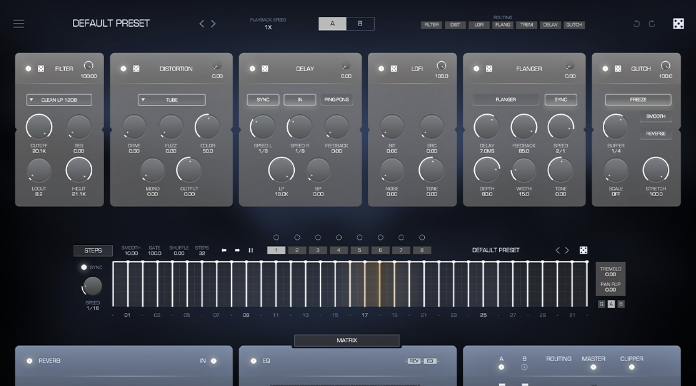The height and width of the screenshot is (386, 696).
Task: Toggle the Filter module power
Action: click(28, 69)
